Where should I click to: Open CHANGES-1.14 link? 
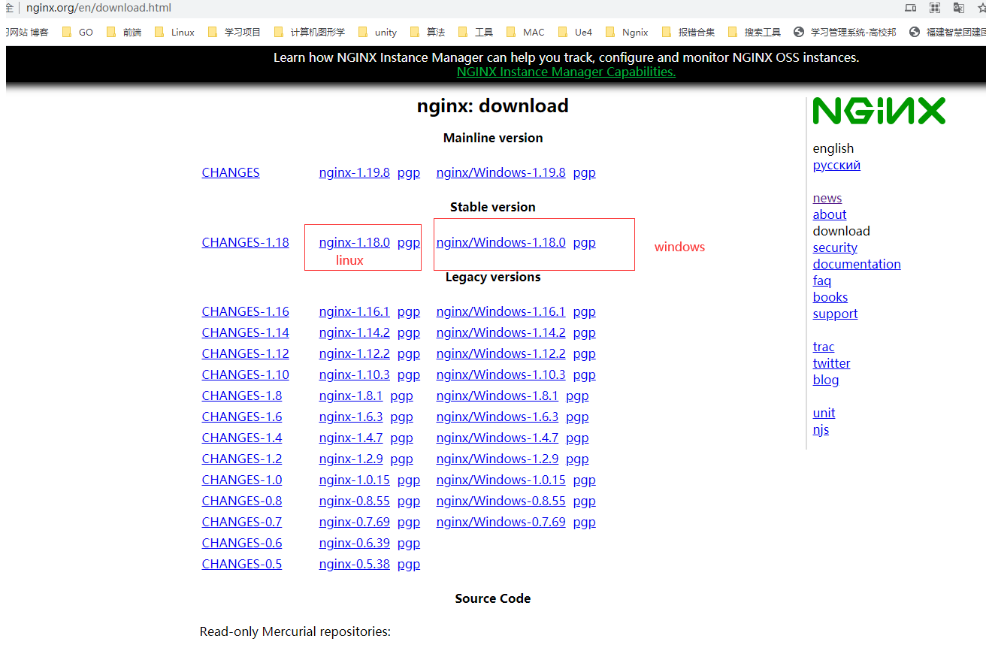point(245,333)
